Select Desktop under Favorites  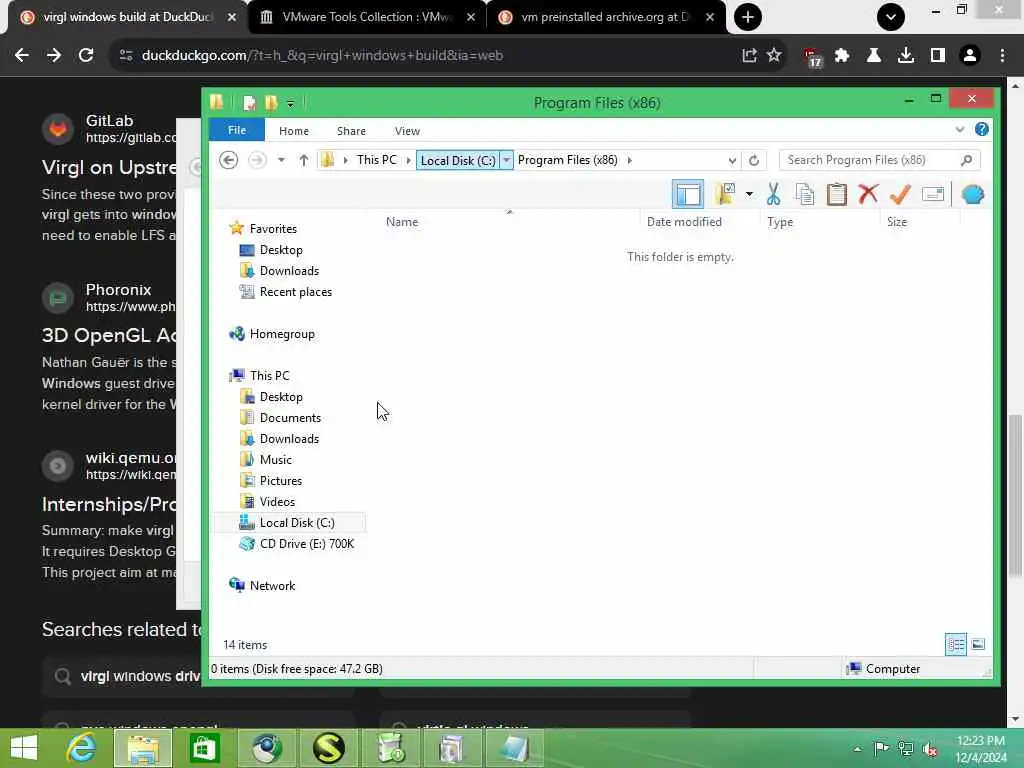281,249
